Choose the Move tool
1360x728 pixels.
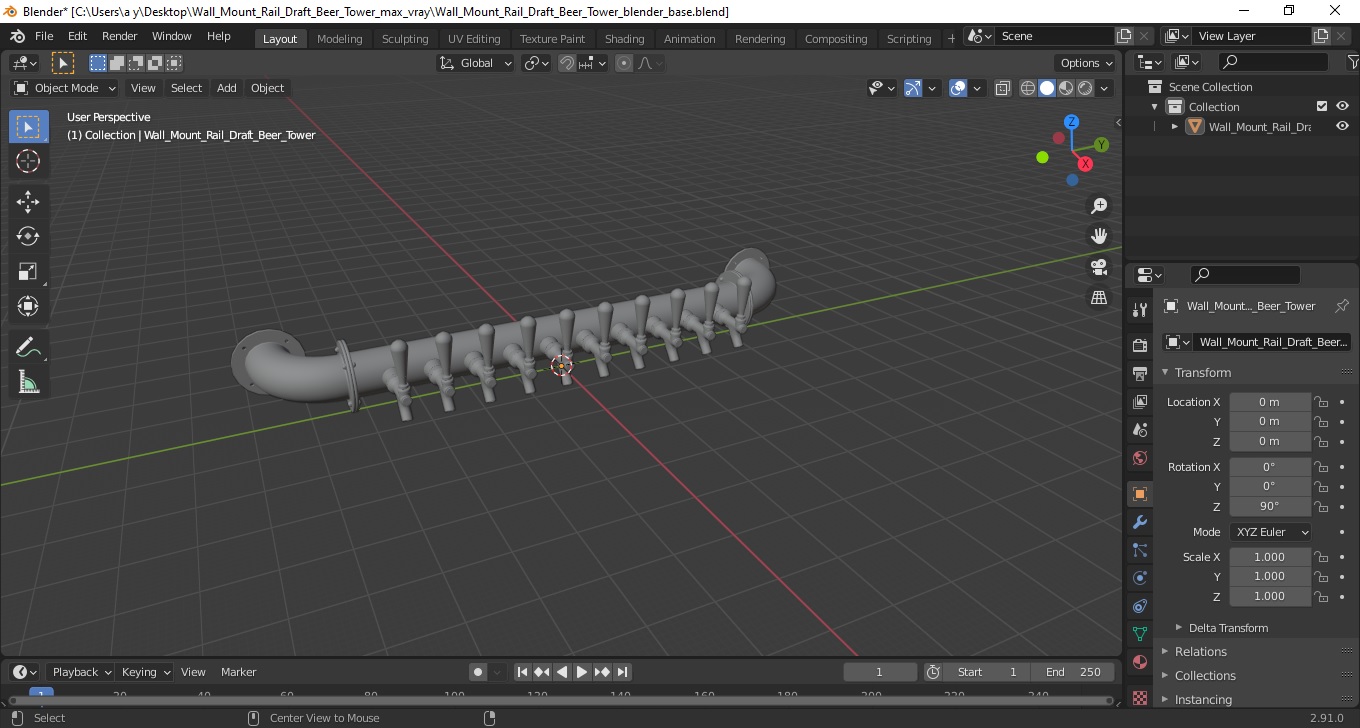28,201
